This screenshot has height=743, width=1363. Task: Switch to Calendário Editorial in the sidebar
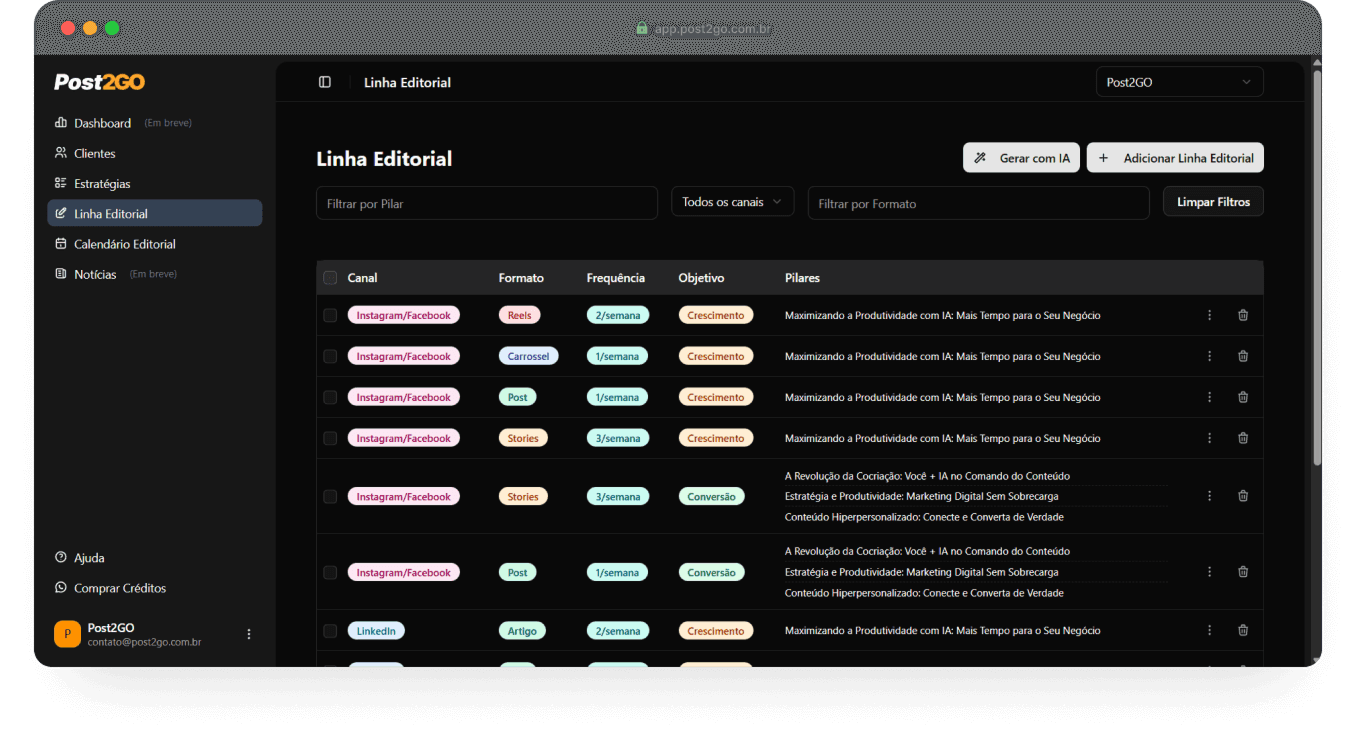(x=126, y=244)
